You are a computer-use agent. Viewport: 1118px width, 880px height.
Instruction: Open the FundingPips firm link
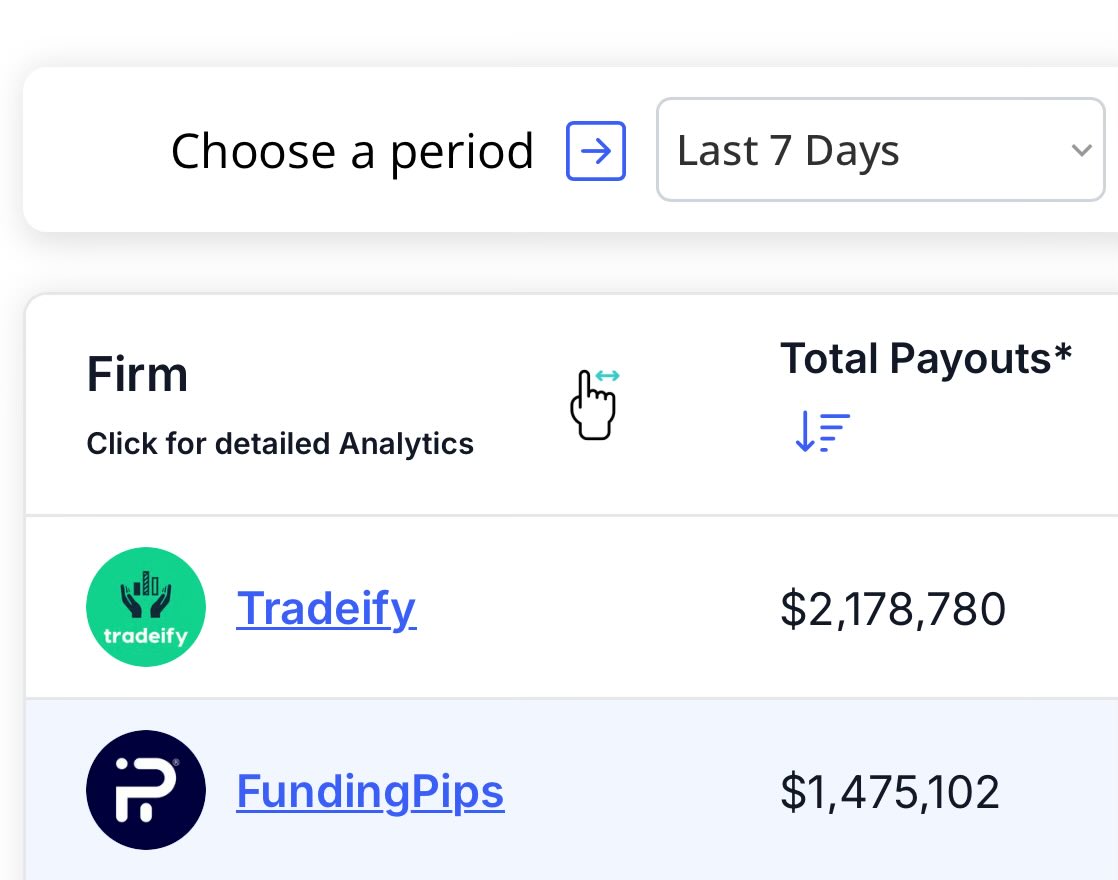pos(370,792)
